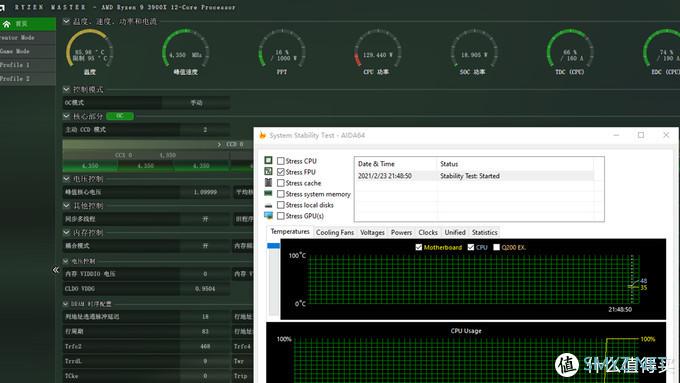Click the 行周期 value 83
Image resolution: width=680 pixels, height=383 pixels.
point(205,331)
